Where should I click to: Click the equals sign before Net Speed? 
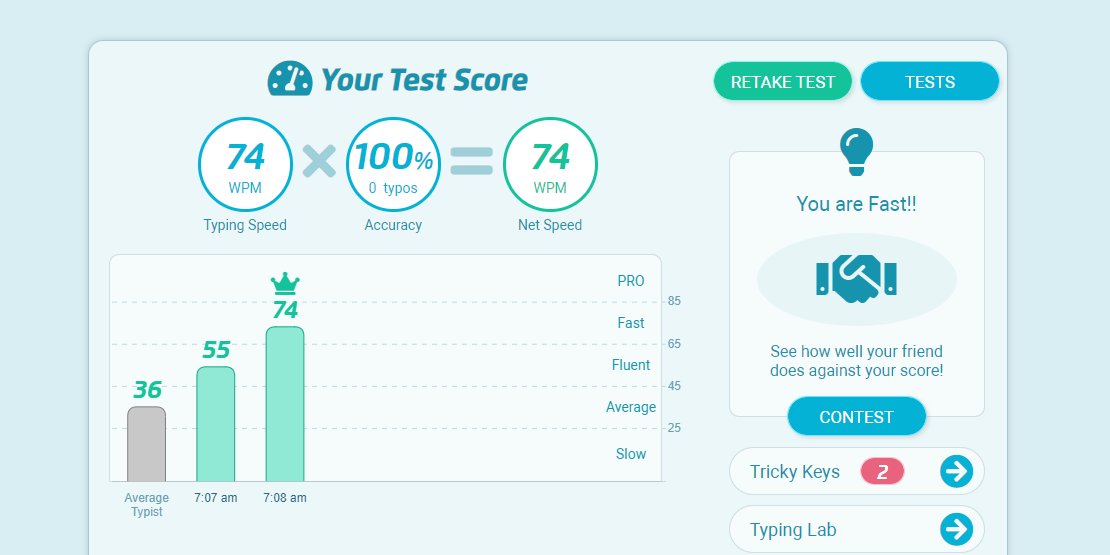tap(471, 161)
